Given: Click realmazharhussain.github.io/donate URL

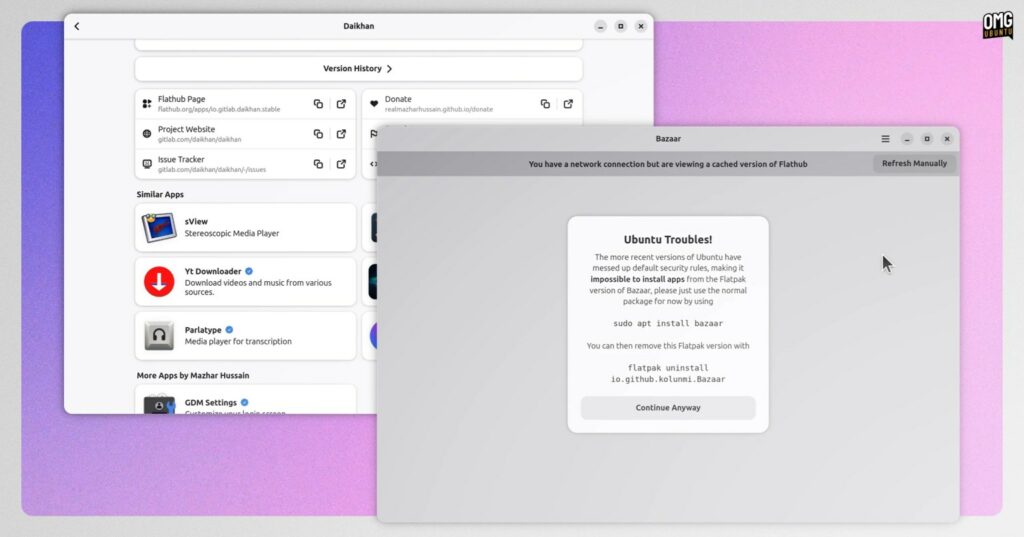Looking at the screenshot, I should (x=439, y=110).
